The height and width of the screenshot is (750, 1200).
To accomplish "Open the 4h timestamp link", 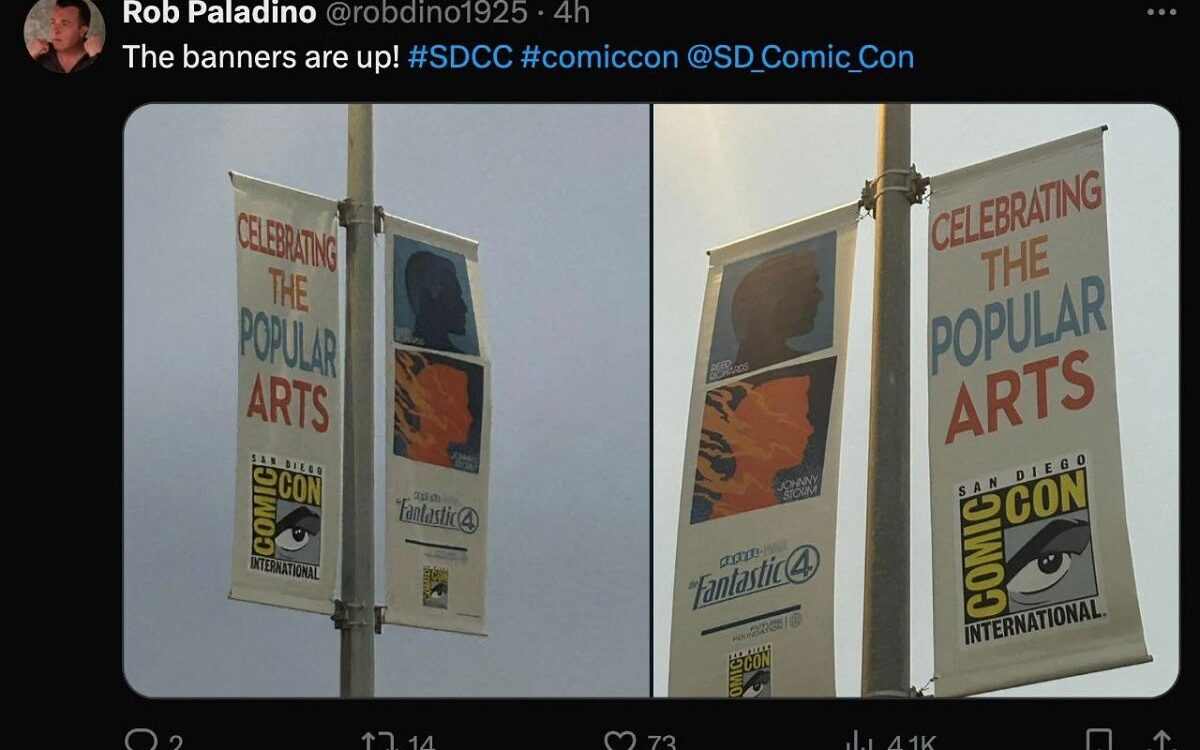I will 571,12.
